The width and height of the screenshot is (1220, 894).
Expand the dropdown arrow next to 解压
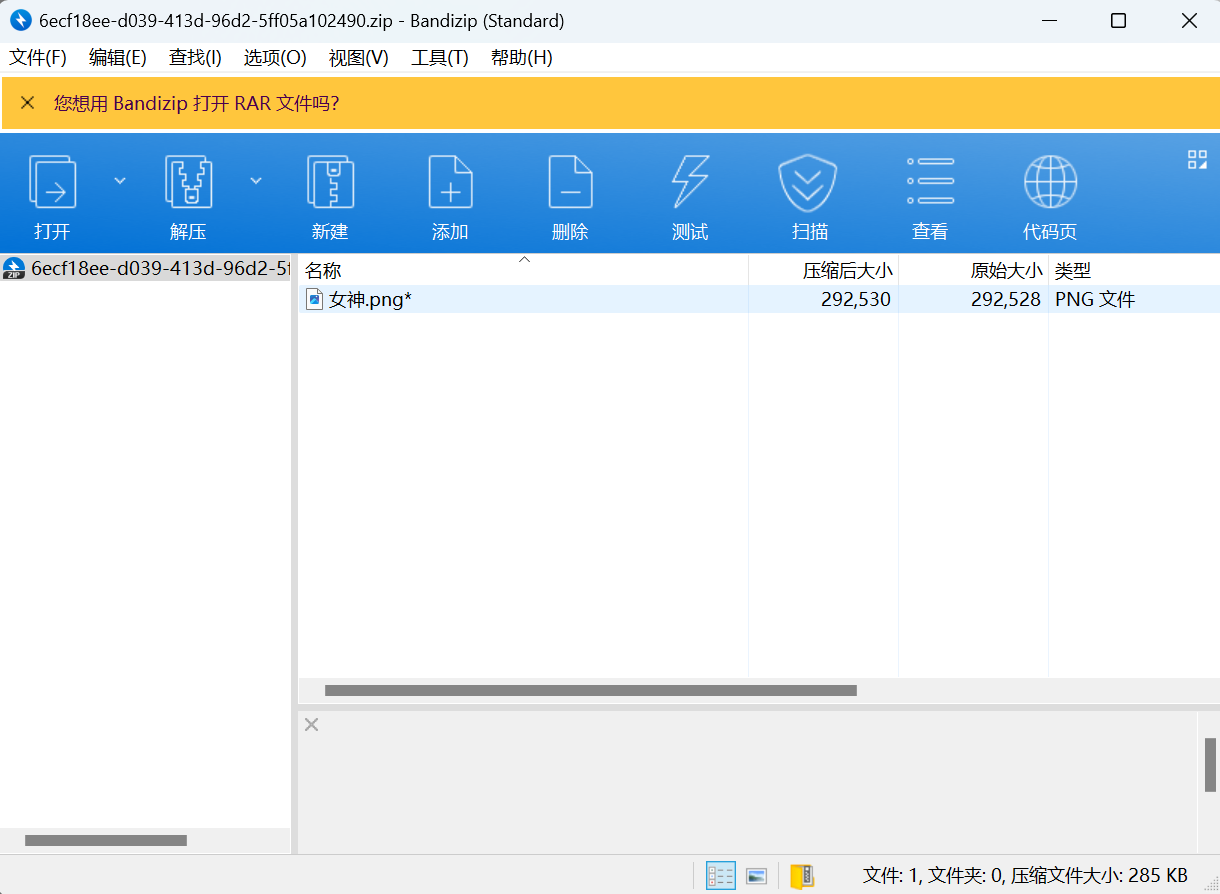click(256, 181)
